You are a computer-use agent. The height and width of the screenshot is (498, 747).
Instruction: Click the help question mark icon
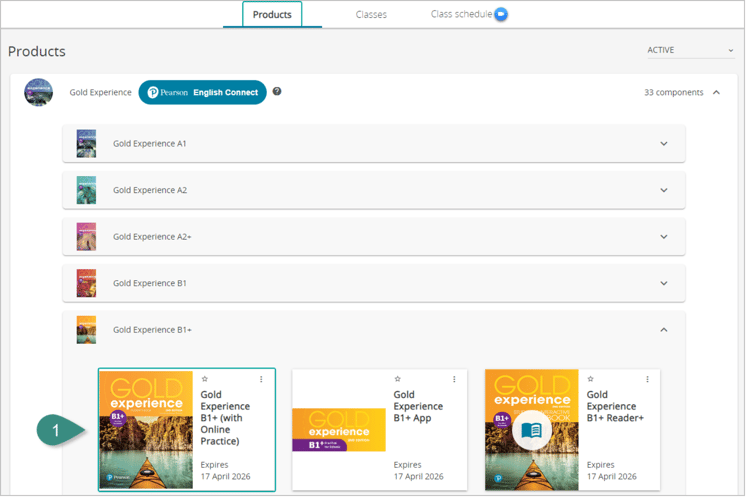[x=277, y=92]
